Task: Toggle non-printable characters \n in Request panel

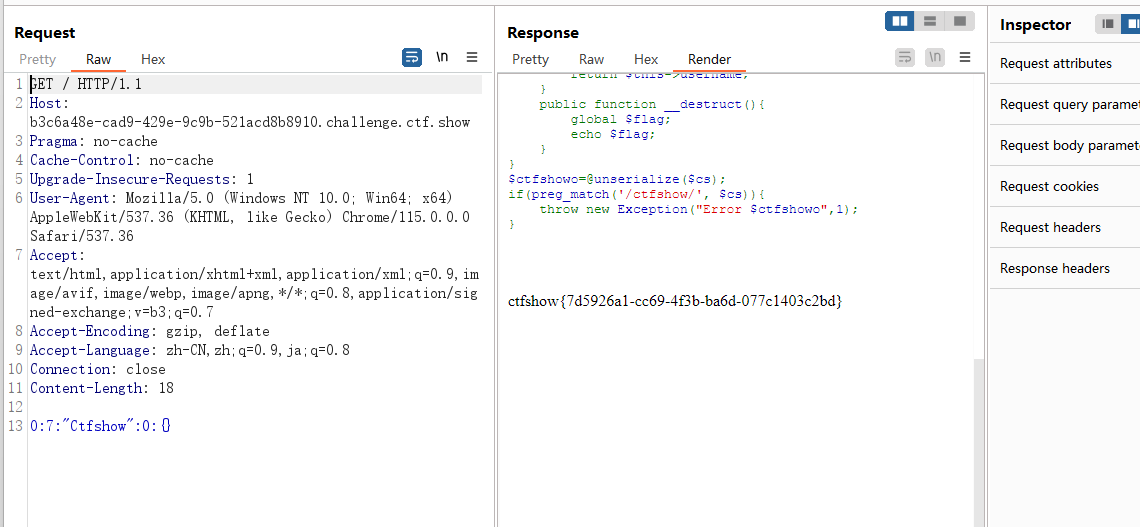Action: (442, 57)
